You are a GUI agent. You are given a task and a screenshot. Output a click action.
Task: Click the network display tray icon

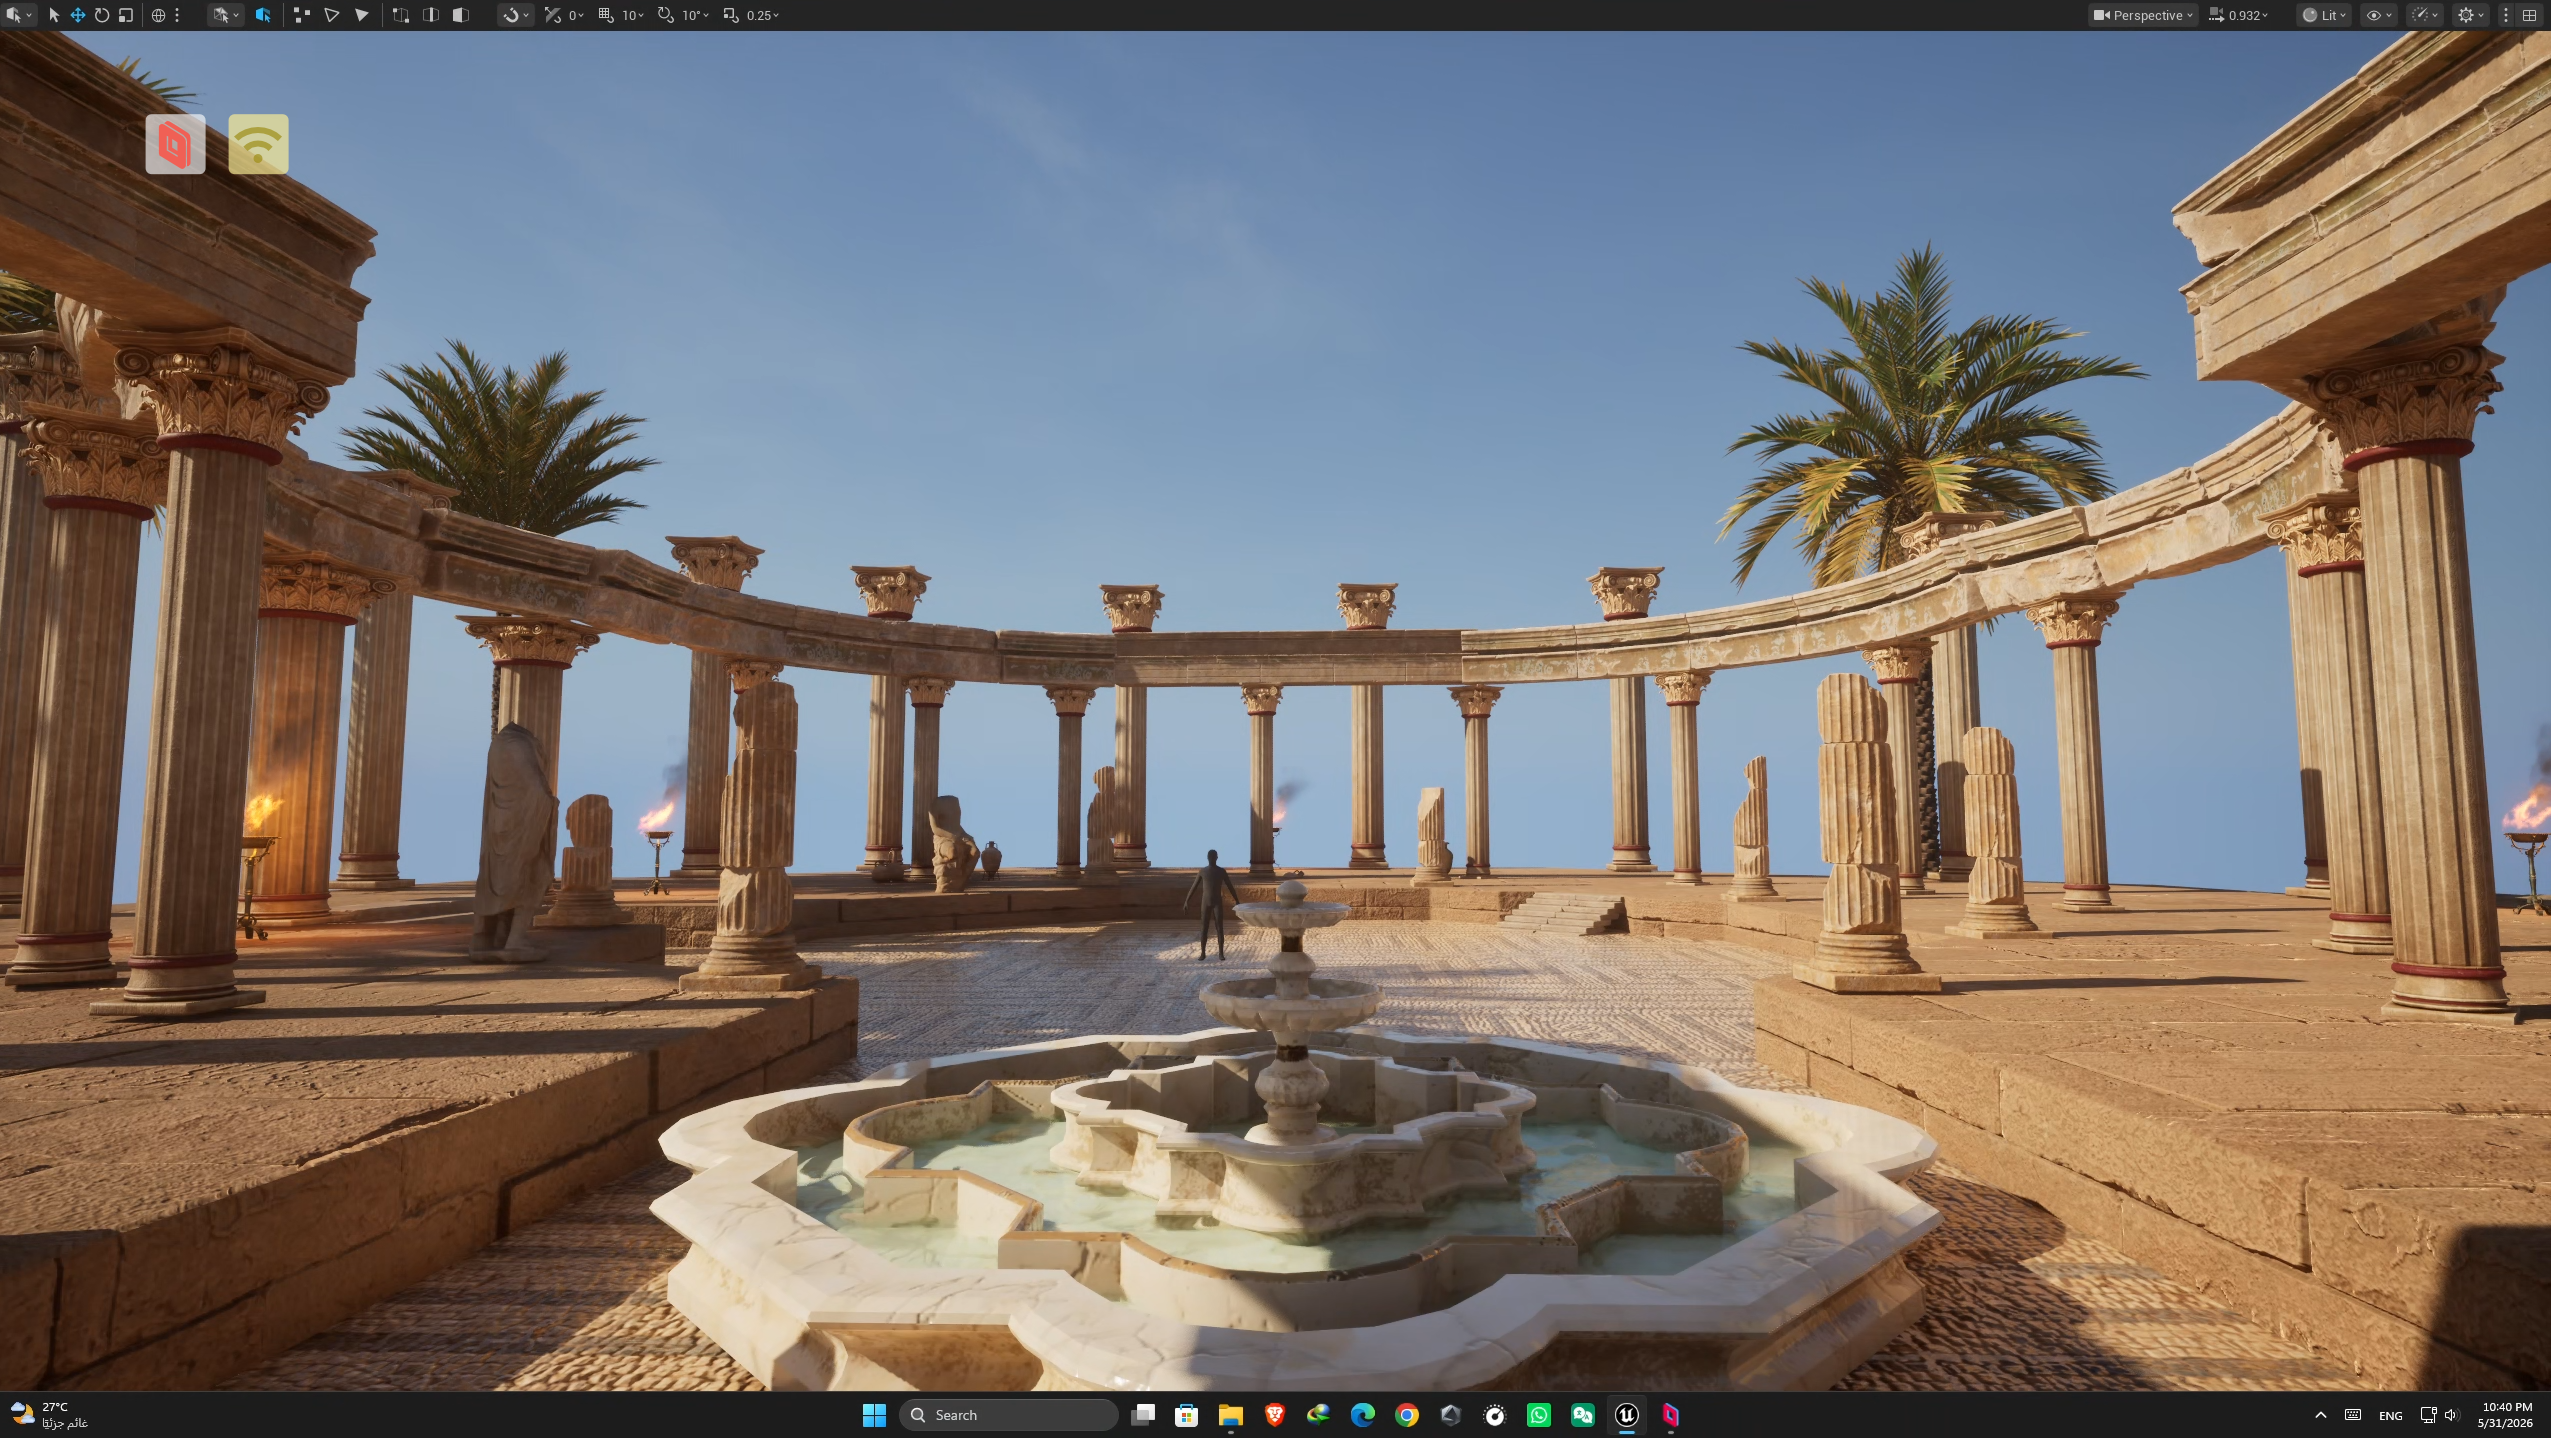click(2428, 1414)
